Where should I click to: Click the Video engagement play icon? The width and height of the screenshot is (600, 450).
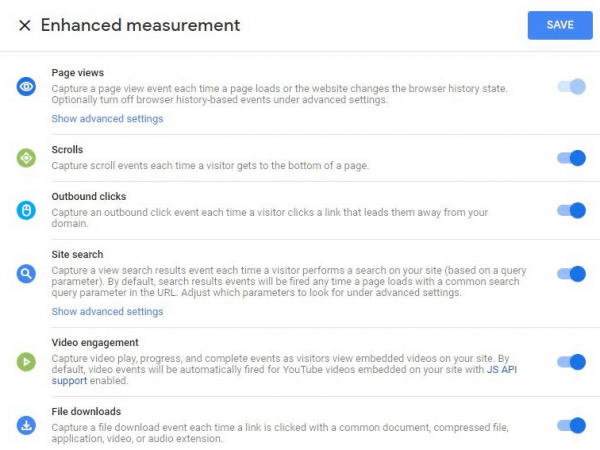26,362
